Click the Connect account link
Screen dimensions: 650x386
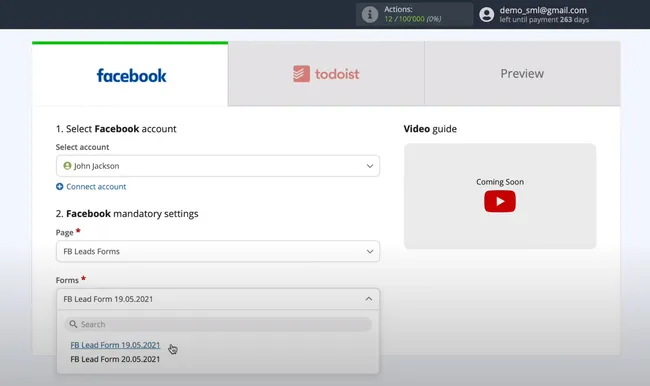[x=96, y=187]
